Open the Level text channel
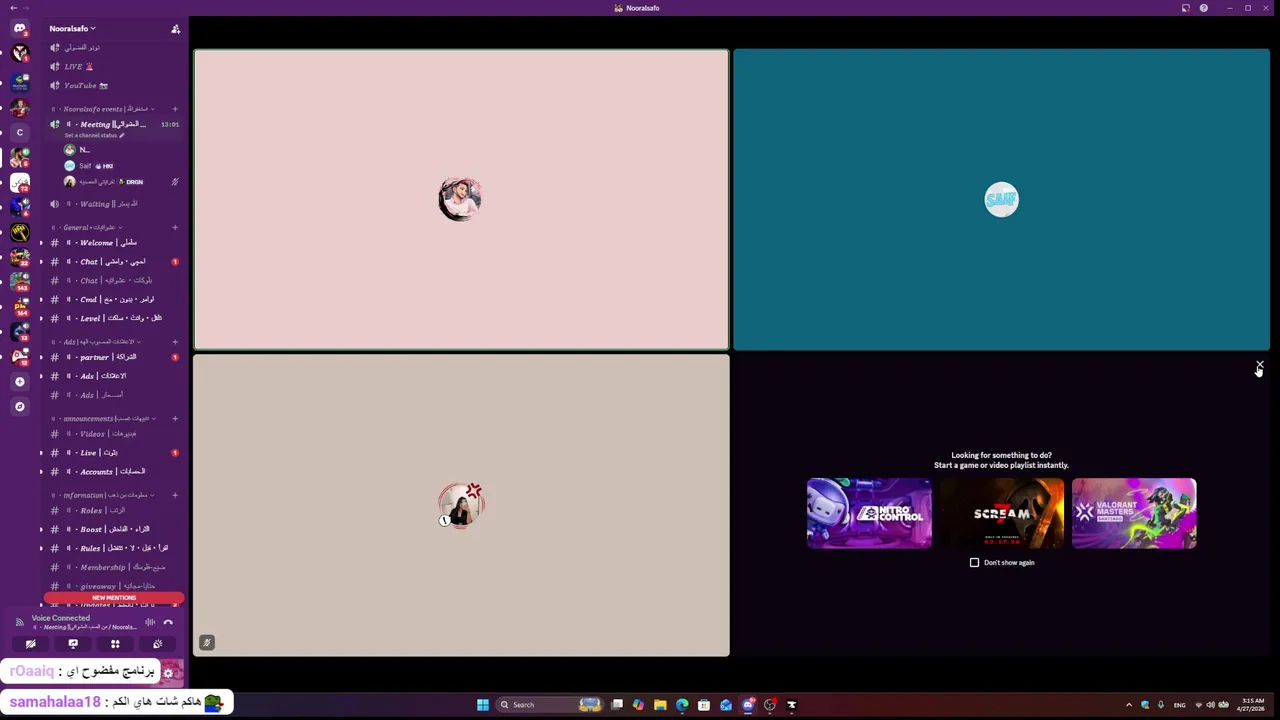1280x720 pixels. [x=113, y=318]
